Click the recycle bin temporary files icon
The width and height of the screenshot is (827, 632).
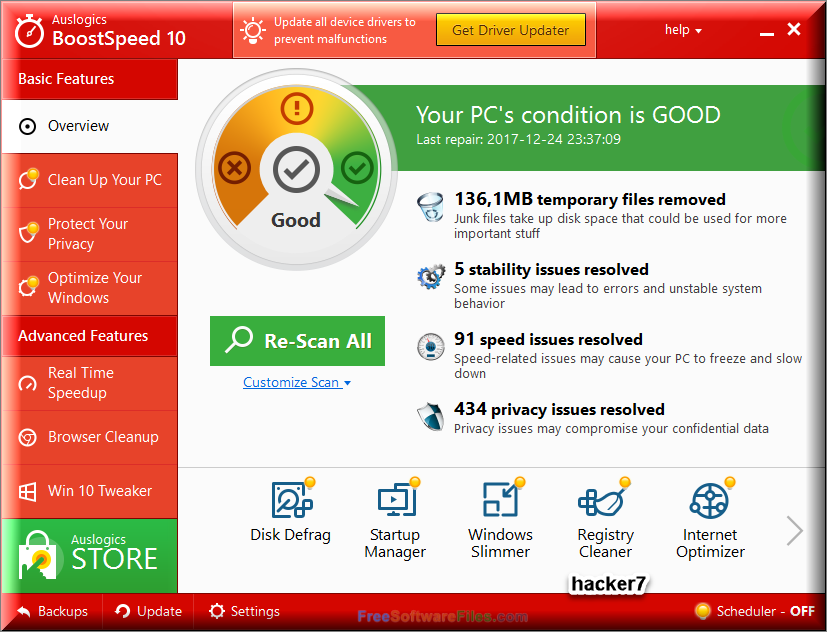point(430,207)
